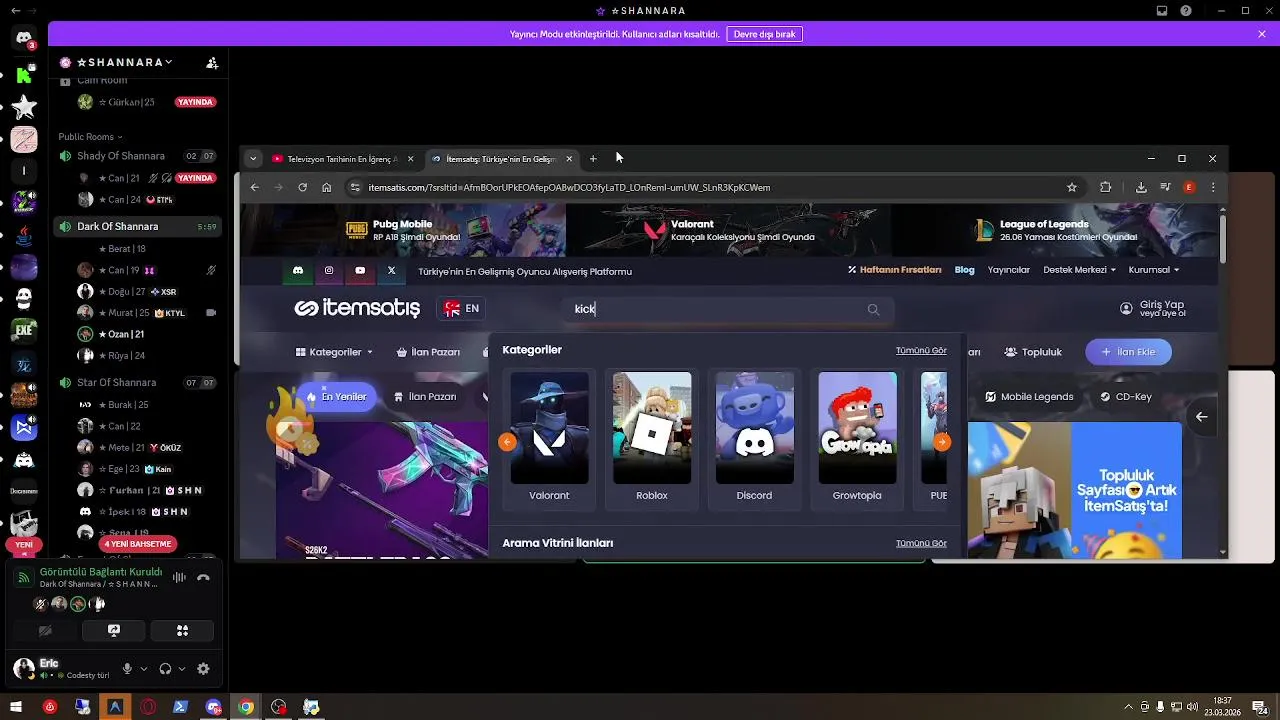Click the itemsatış logo
Screen dimensions: 1280x720
357,308
